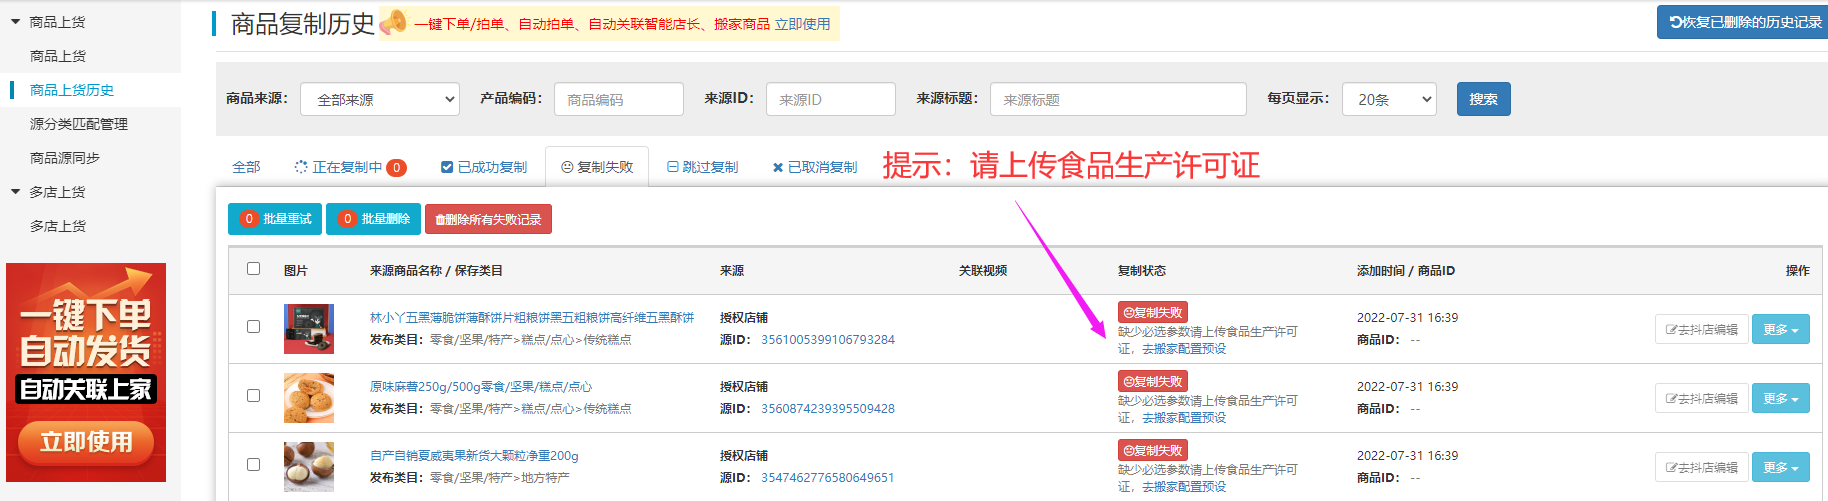
Task: Open the 商品来源 全部来源 dropdown
Action: click(380, 99)
